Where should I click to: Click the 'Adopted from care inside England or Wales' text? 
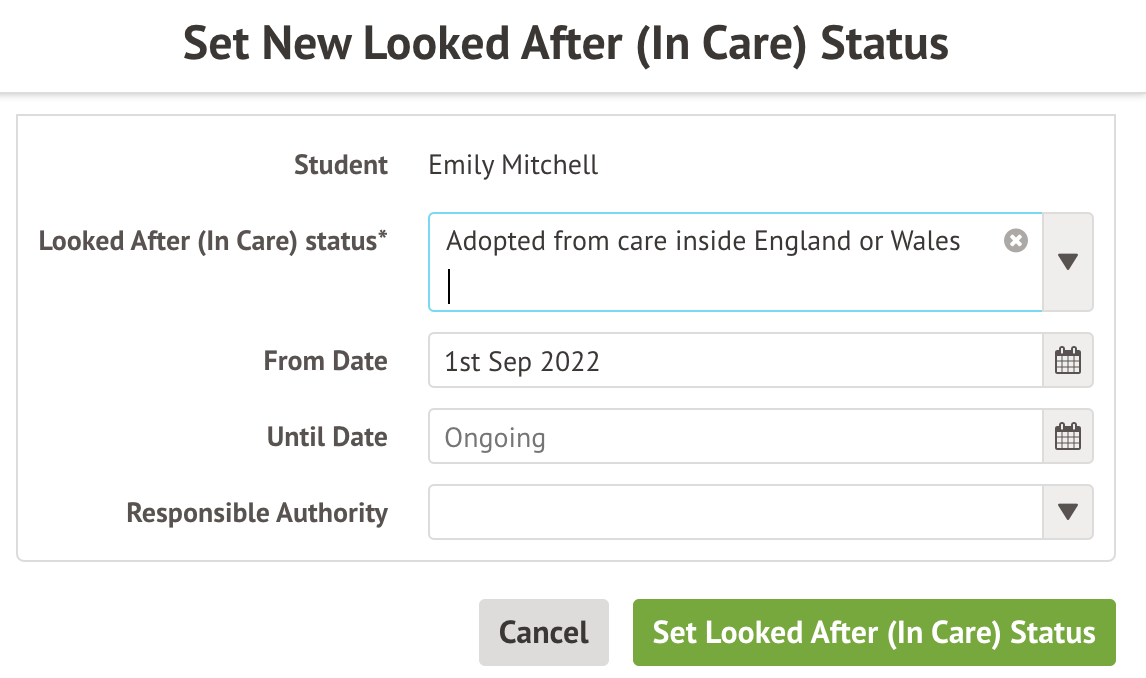703,241
